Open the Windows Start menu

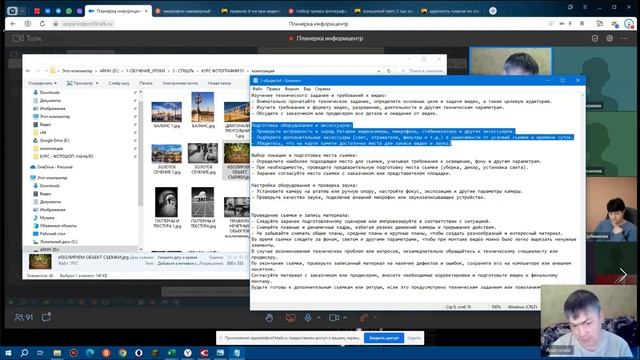[x=8, y=353]
